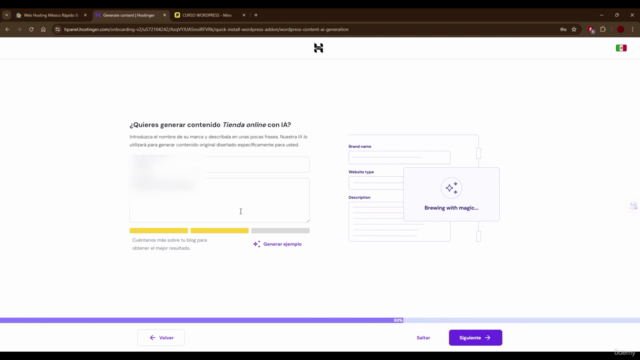This screenshot has height=360, width=640.
Task: Switch to the Generate content Hostinger tab
Action: 129,15
